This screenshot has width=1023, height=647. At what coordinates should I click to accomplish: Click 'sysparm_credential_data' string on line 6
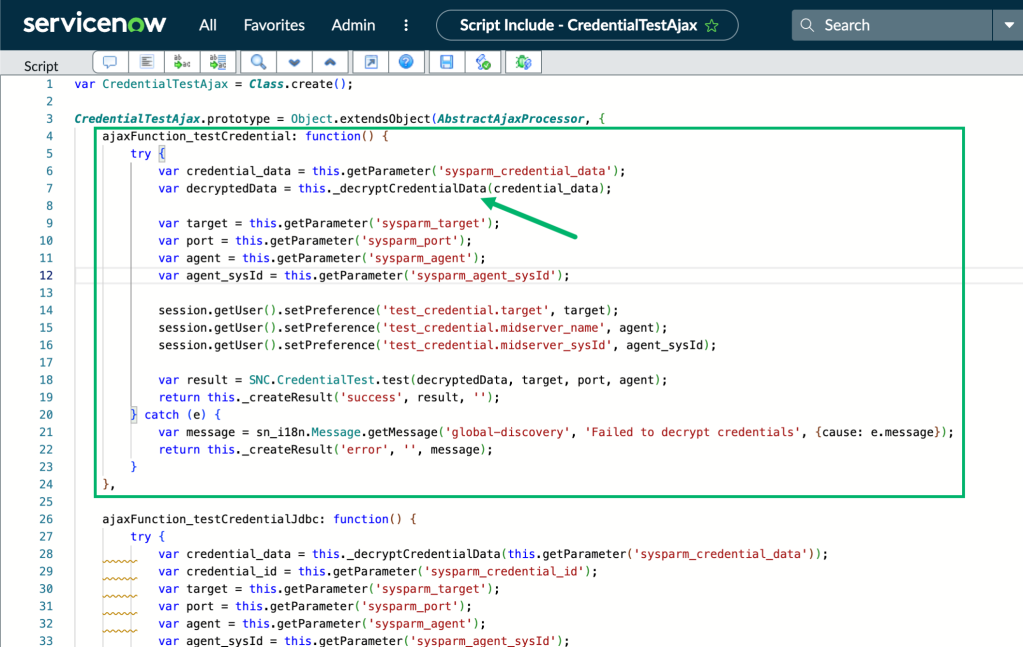tap(527, 171)
